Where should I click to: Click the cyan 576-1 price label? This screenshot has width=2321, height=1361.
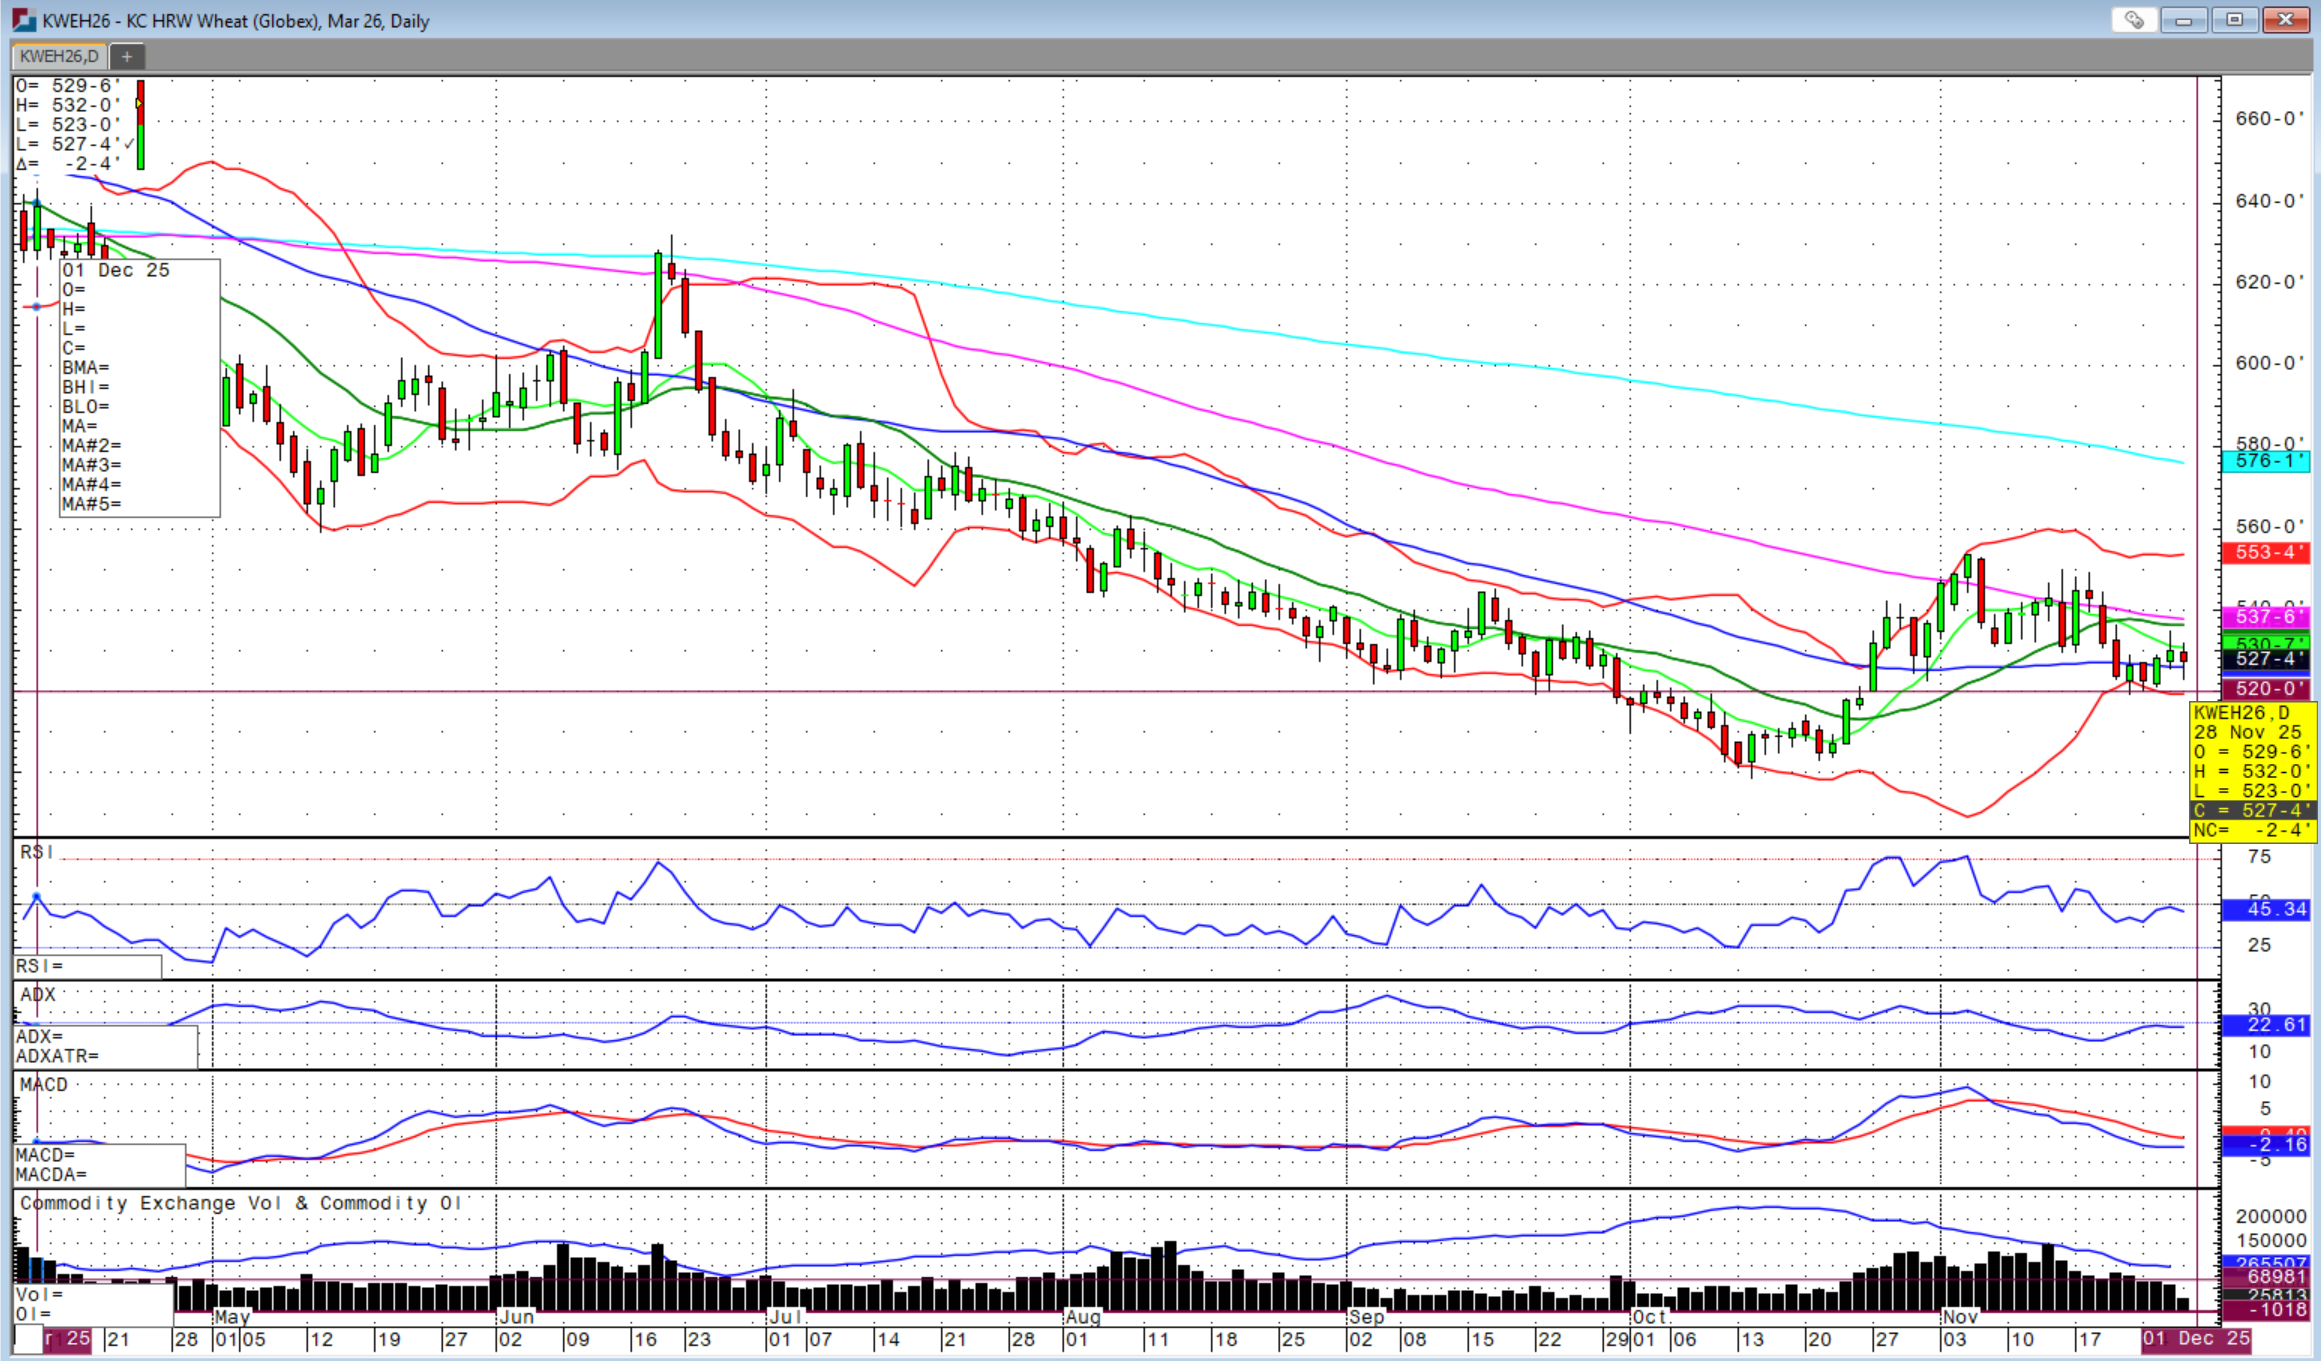[2265, 461]
